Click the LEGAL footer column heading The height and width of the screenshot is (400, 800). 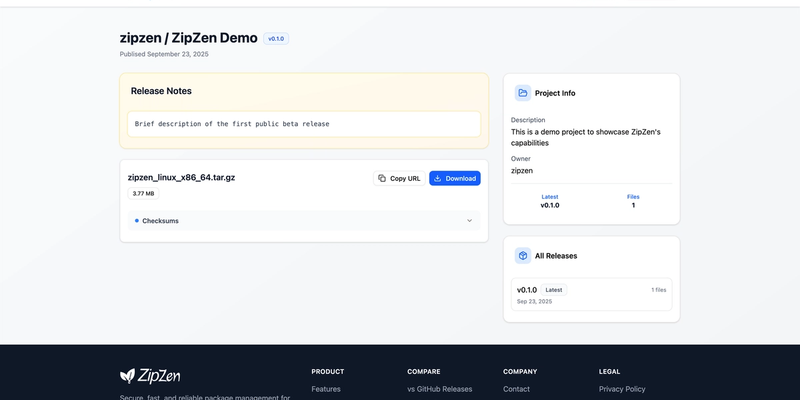tap(609, 371)
